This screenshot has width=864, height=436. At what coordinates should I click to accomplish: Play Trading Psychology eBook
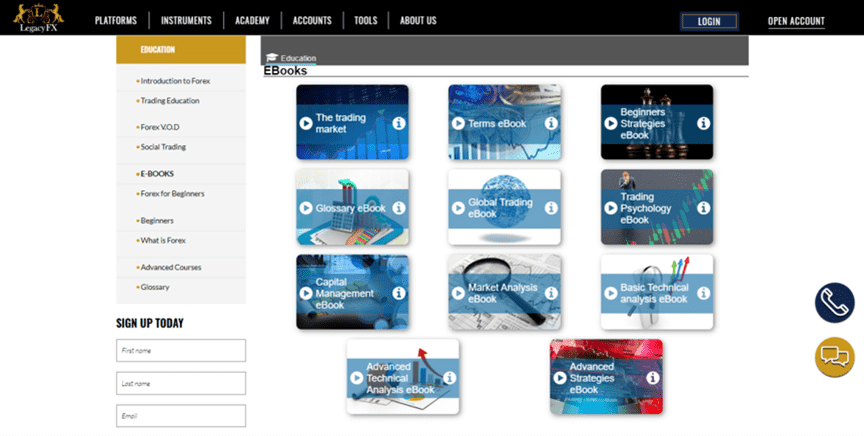pos(611,208)
